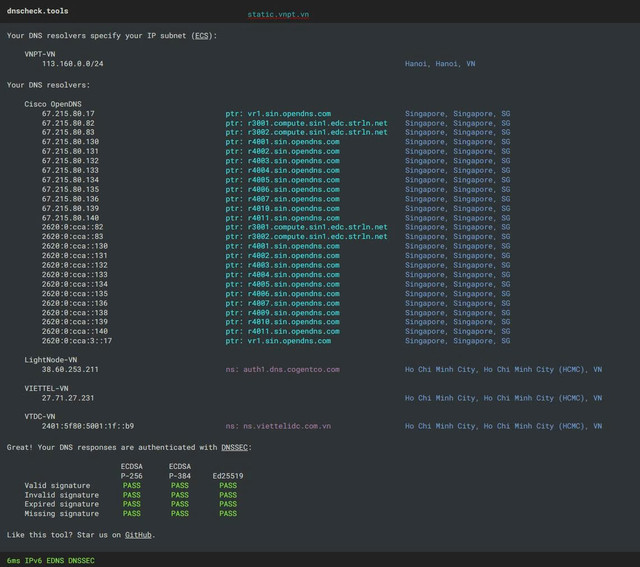
Task: Click the 6ms latency status indicator
Action: click(x=13, y=561)
